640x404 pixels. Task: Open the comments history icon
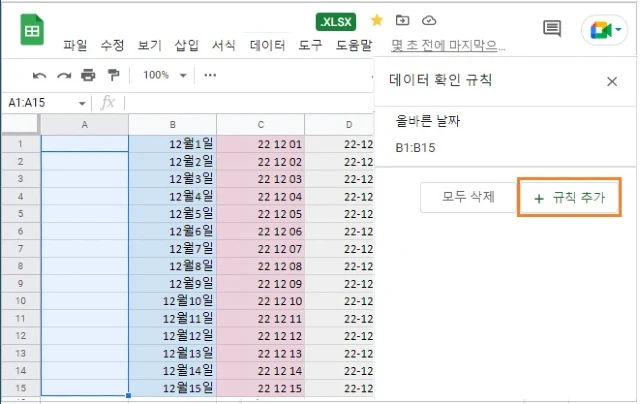pyautogui.click(x=552, y=29)
